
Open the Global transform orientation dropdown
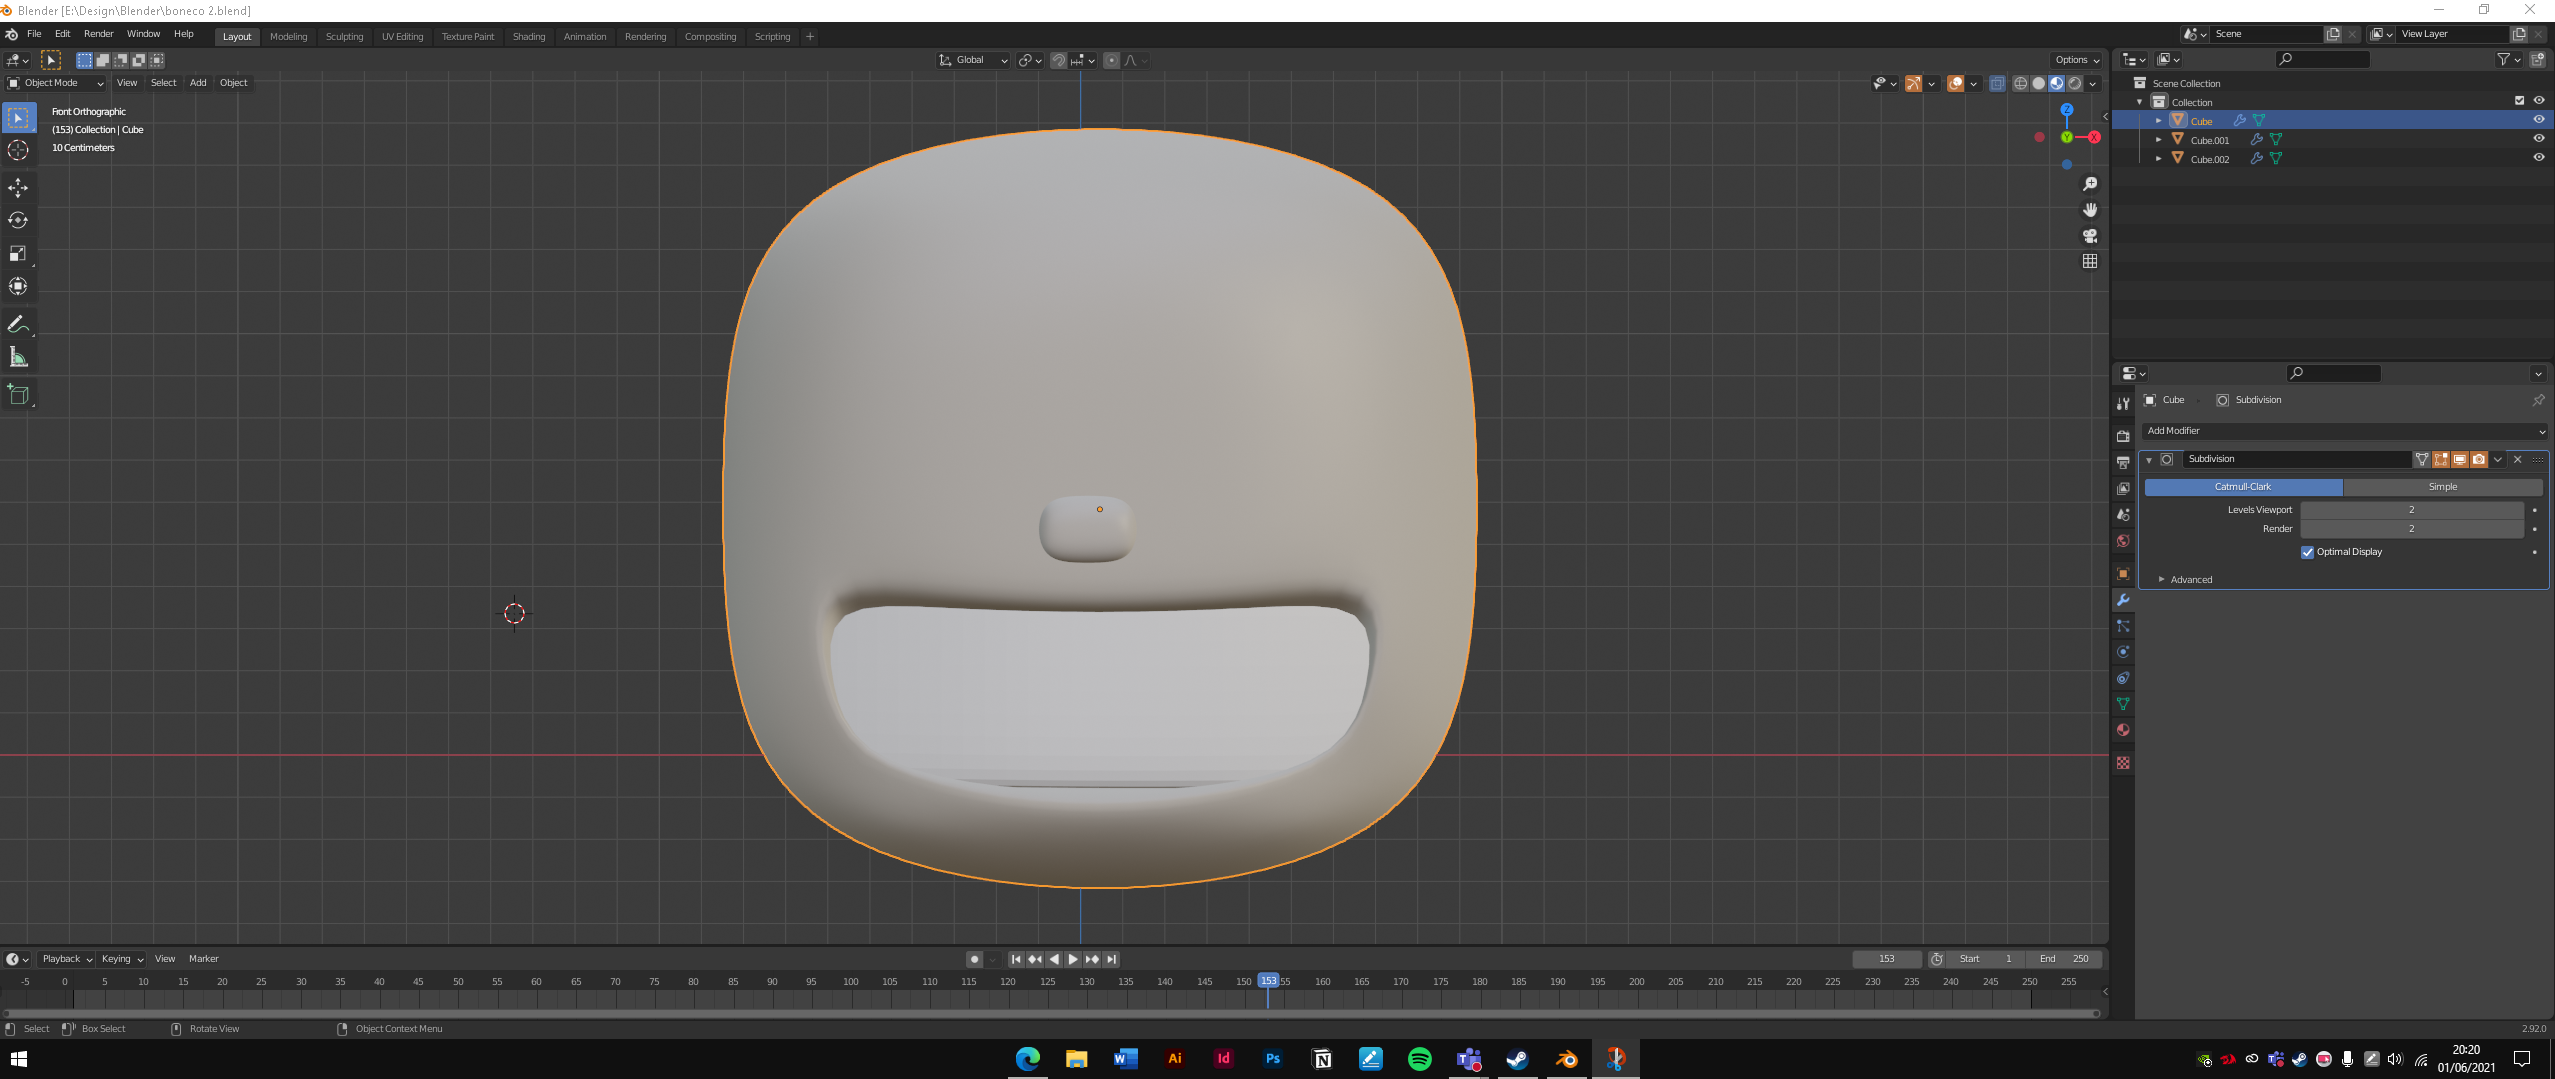click(x=973, y=60)
